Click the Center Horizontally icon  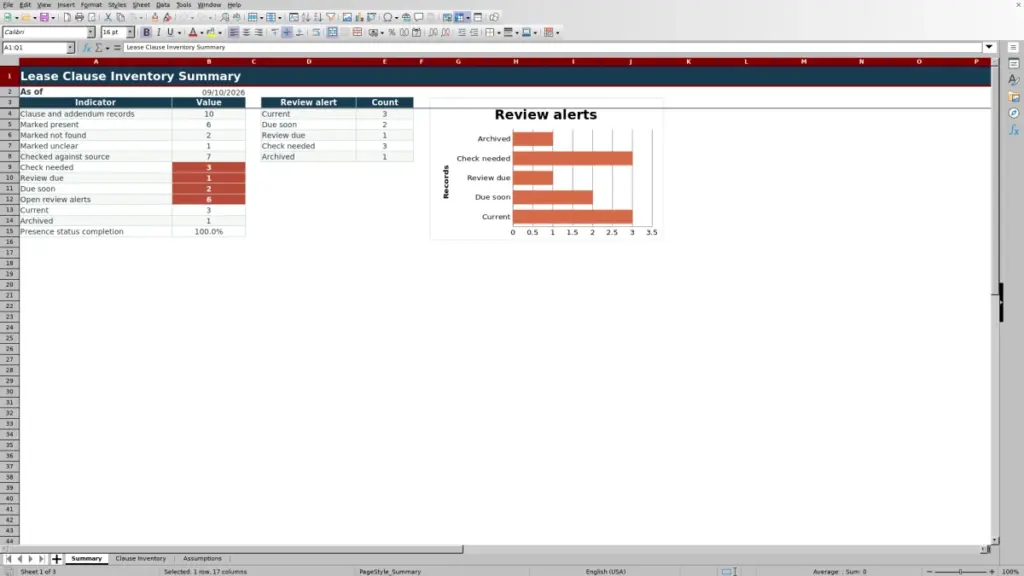[246, 32]
